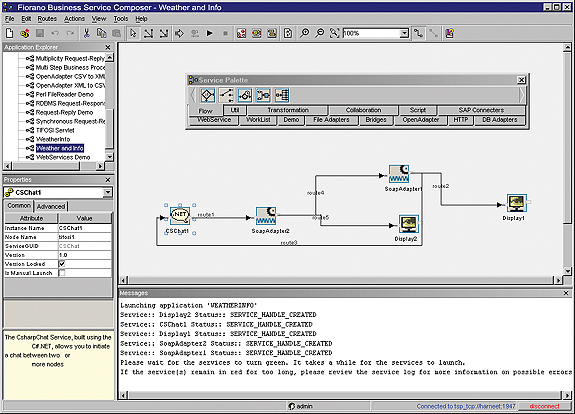575x414 pixels.
Task: Open the File menu
Action: tap(10, 19)
